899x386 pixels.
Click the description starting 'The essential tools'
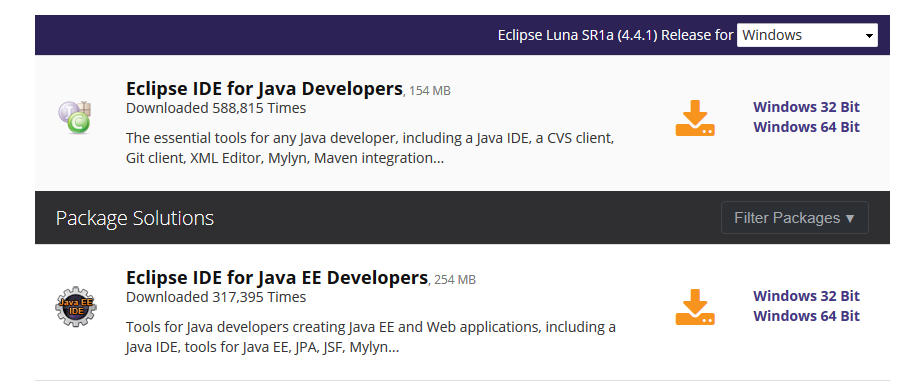pos(370,148)
